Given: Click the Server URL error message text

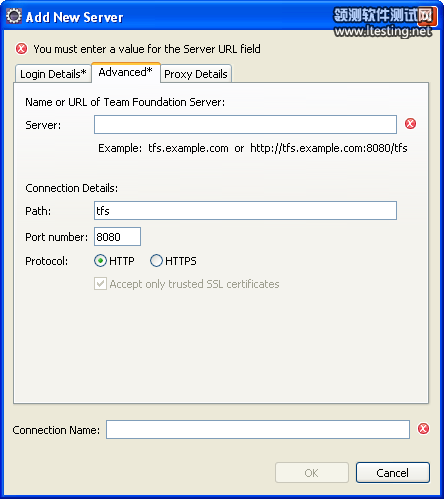Looking at the screenshot, I should [x=147, y=49].
